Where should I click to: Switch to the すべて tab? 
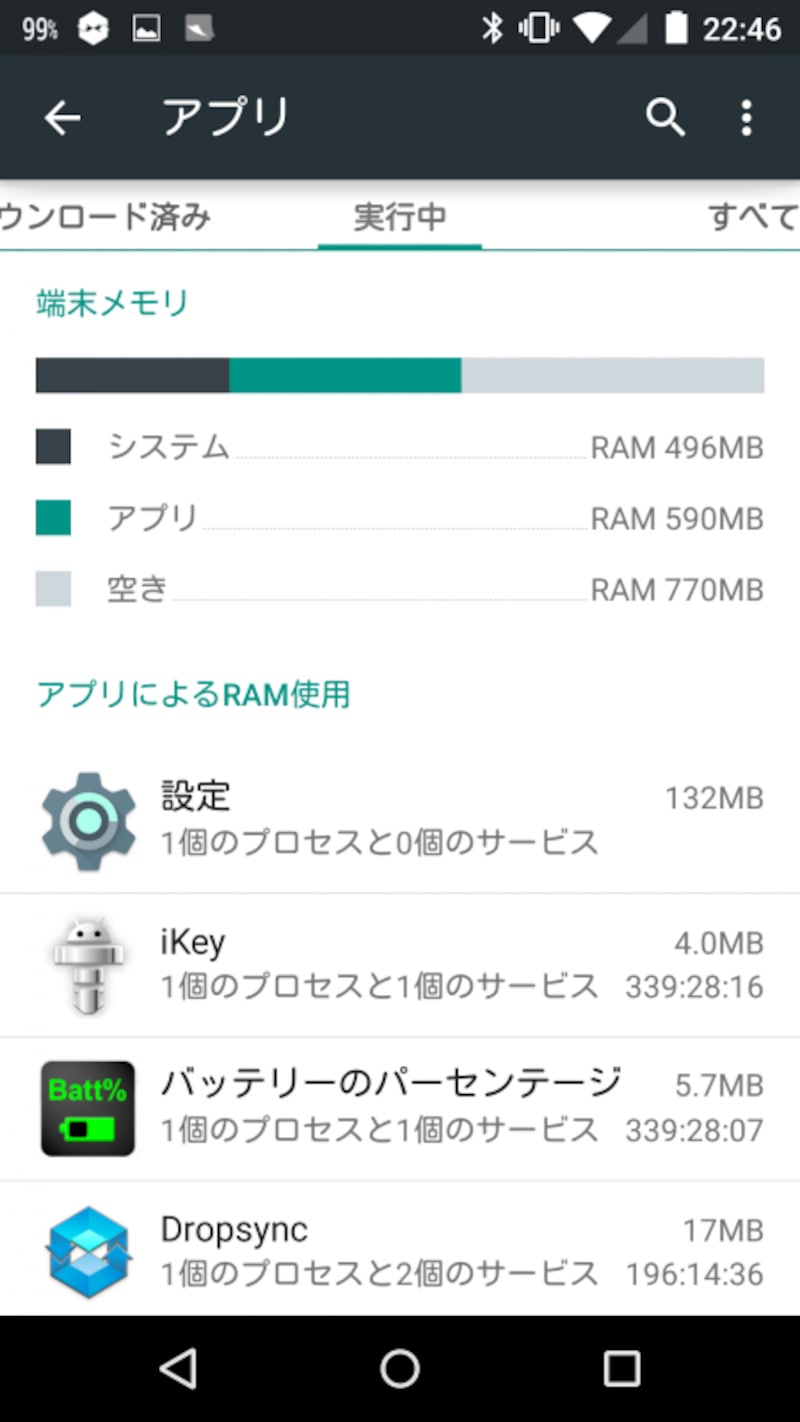[752, 216]
